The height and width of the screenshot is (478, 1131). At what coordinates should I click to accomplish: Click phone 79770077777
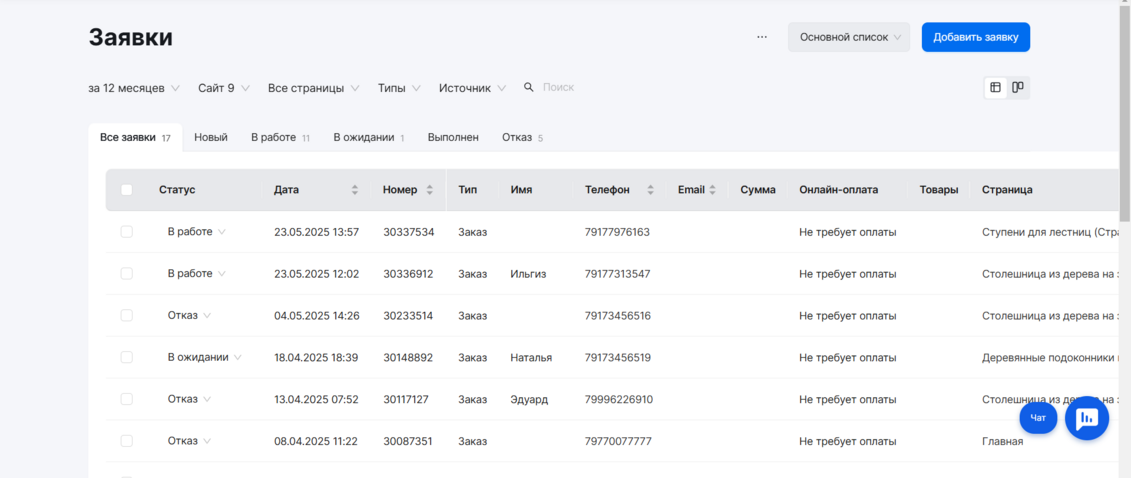[x=618, y=441]
